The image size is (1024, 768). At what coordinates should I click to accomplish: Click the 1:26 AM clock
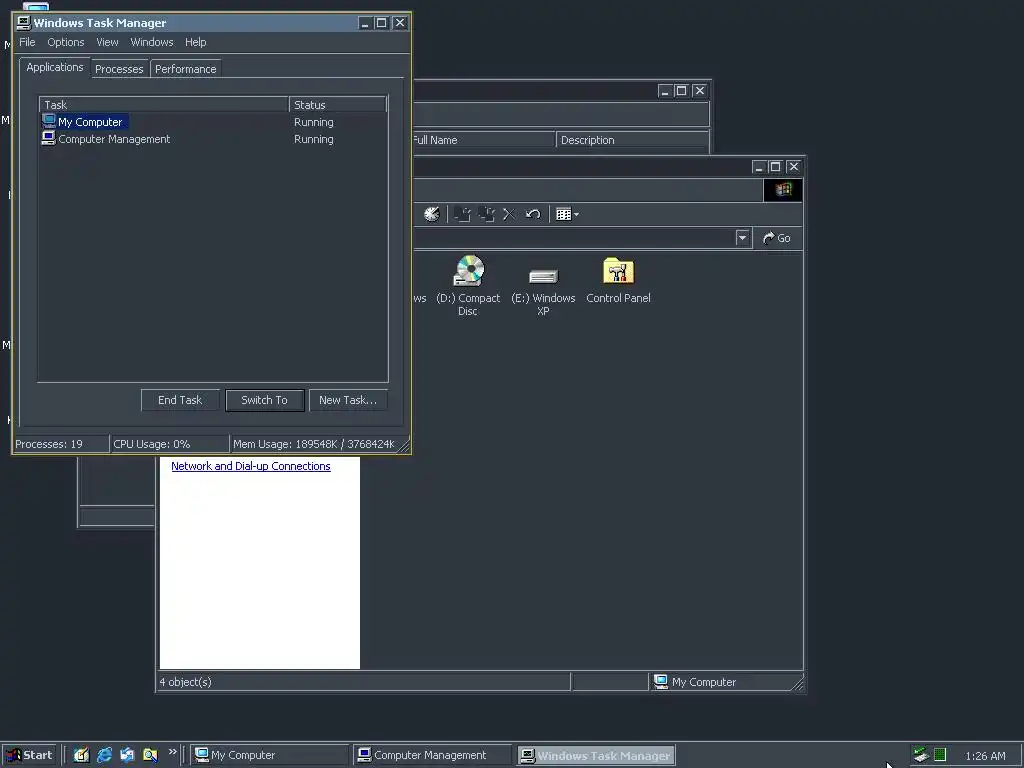point(985,756)
